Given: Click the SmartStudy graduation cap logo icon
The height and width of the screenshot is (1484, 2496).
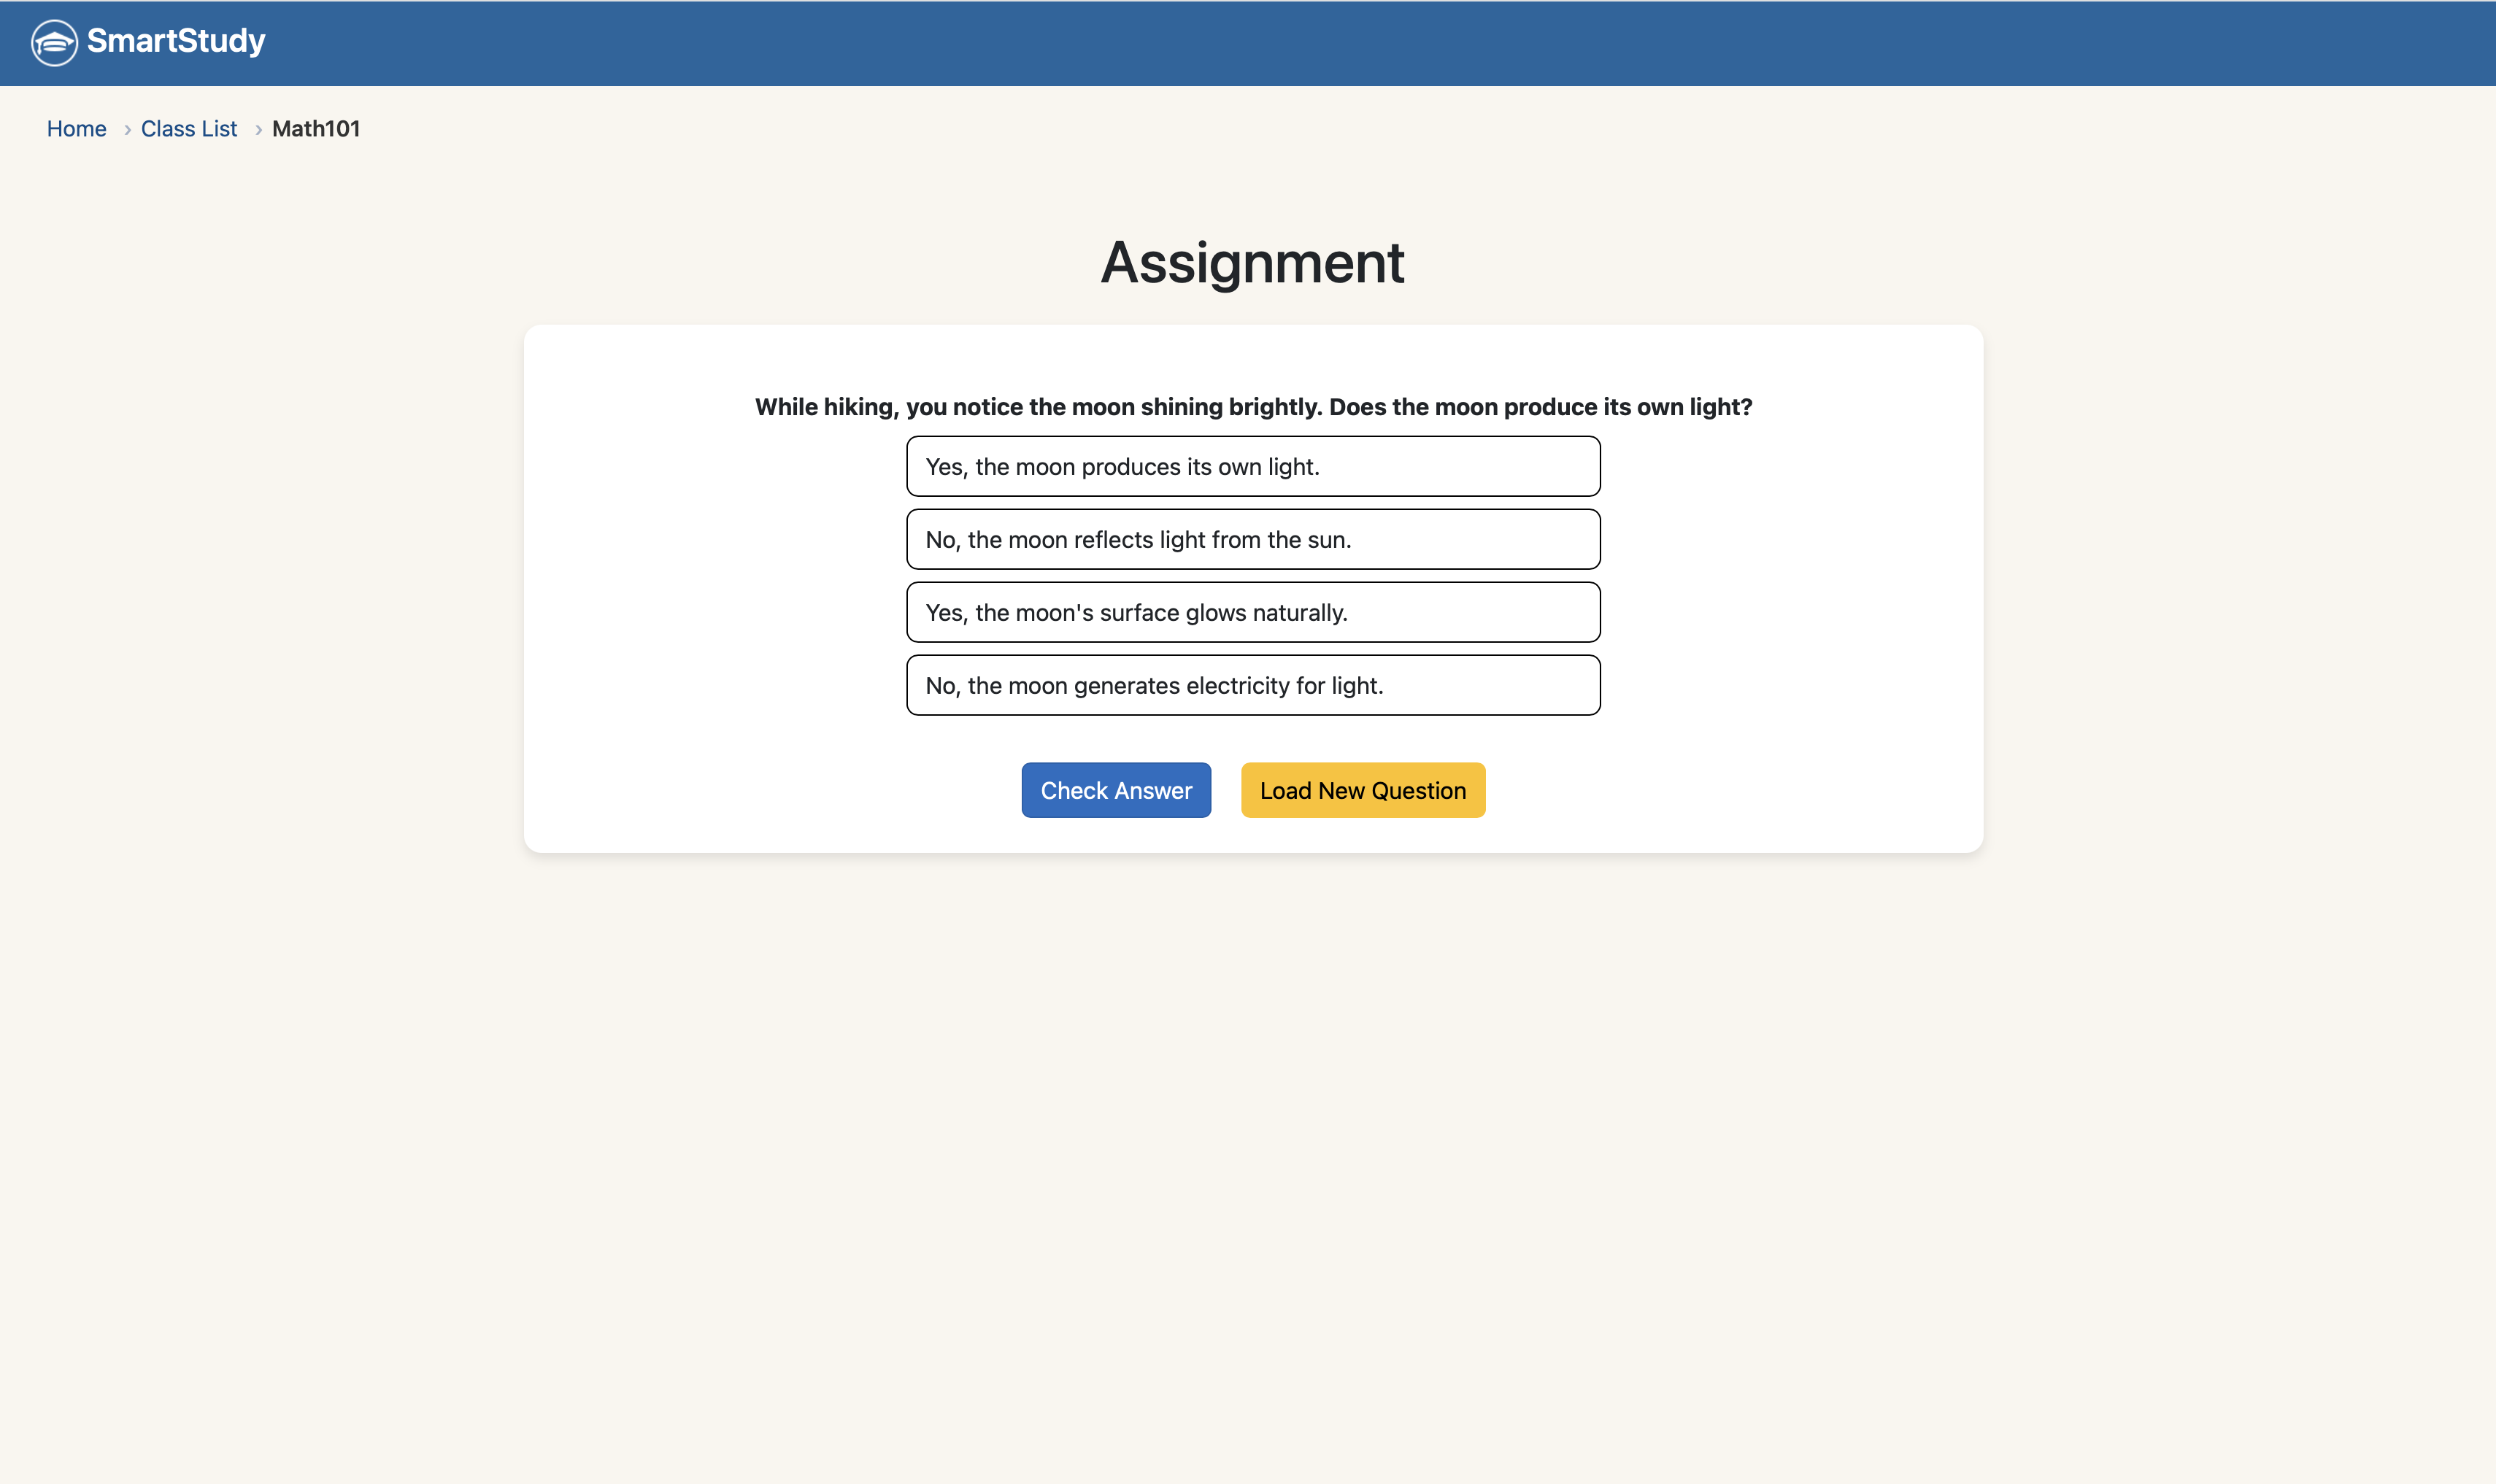Looking at the screenshot, I should [54, 42].
